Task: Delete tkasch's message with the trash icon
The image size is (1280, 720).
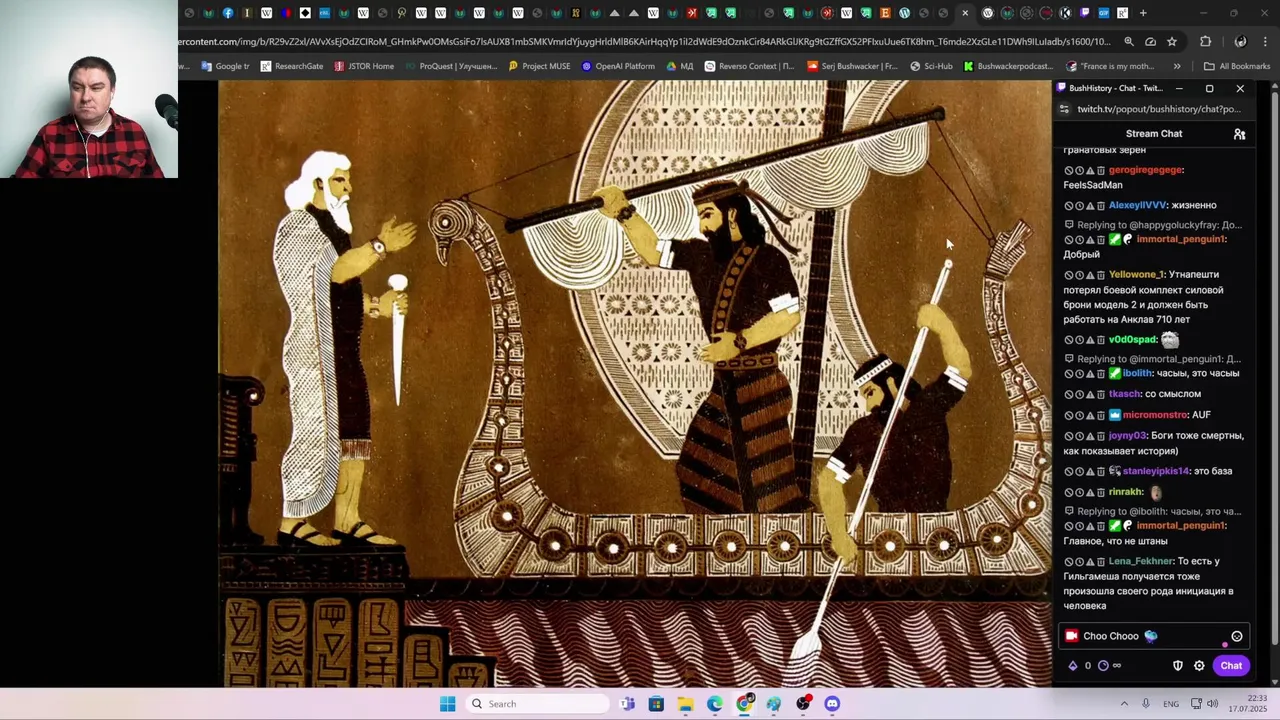Action: point(1101,394)
